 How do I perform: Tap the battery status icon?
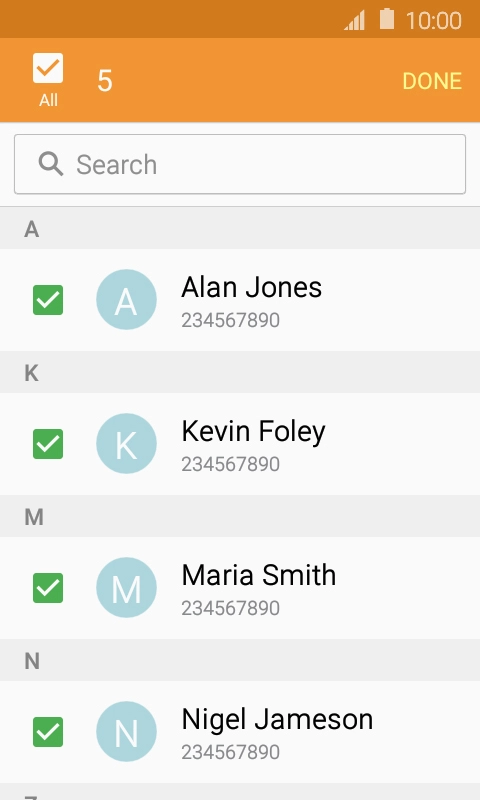[x=387, y=19]
